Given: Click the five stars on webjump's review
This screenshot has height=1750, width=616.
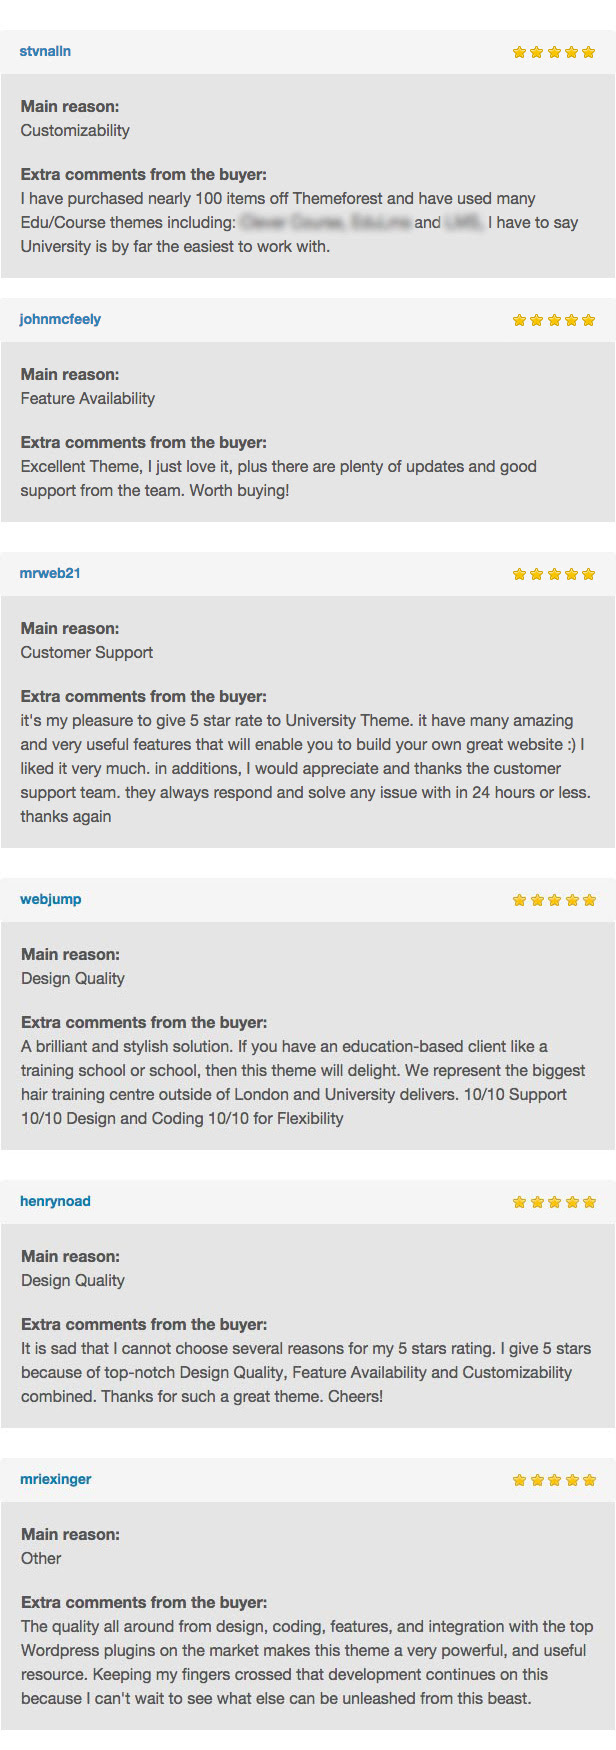Looking at the screenshot, I should pos(554,900).
